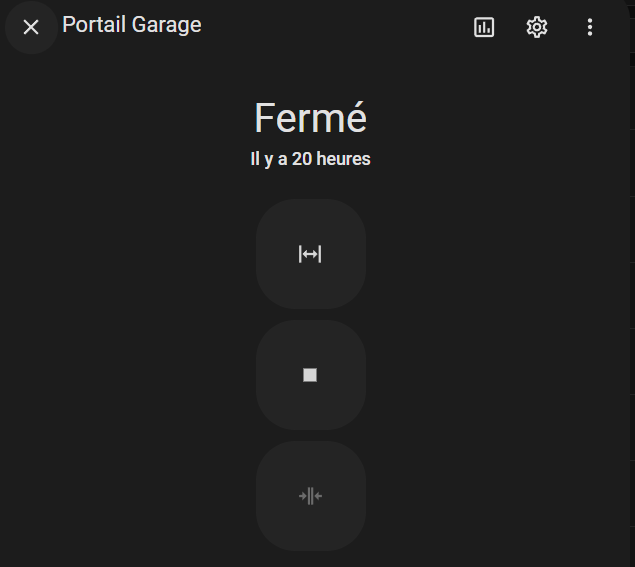The height and width of the screenshot is (567, 635).
Task: View last-changed relative time under Fermé
Action: coord(311,159)
